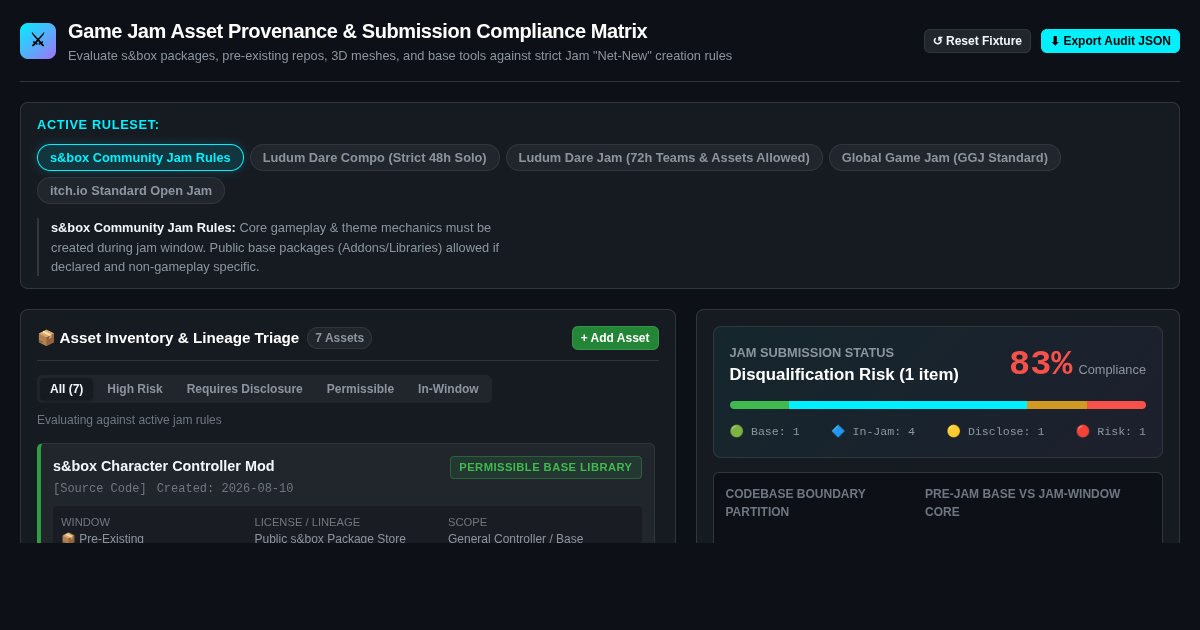The image size is (1200, 630).
Task: Click the Public s&box Package Store value
Action: (x=330, y=539)
